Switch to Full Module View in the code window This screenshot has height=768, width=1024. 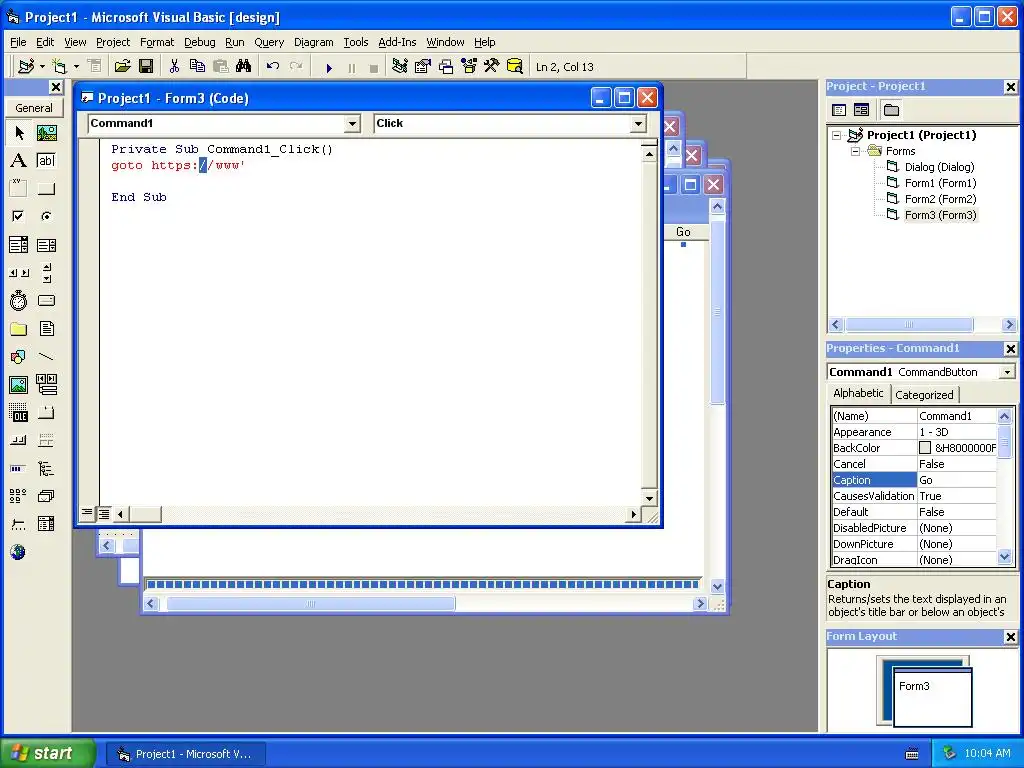[x=103, y=514]
